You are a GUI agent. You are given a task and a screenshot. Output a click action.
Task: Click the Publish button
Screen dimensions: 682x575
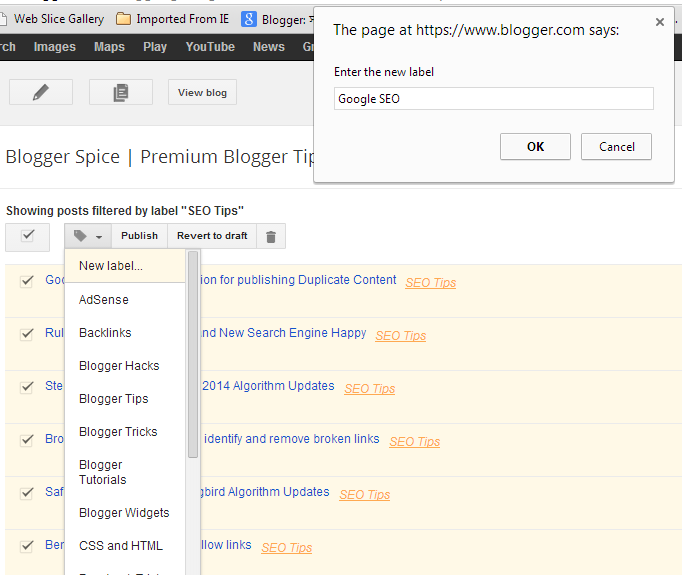(x=140, y=236)
